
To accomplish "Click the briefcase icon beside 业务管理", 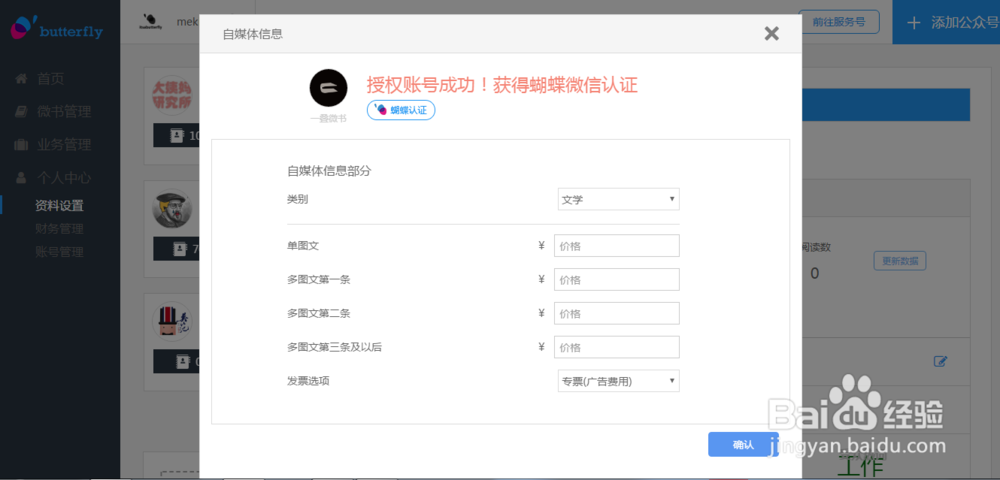I will (22, 145).
